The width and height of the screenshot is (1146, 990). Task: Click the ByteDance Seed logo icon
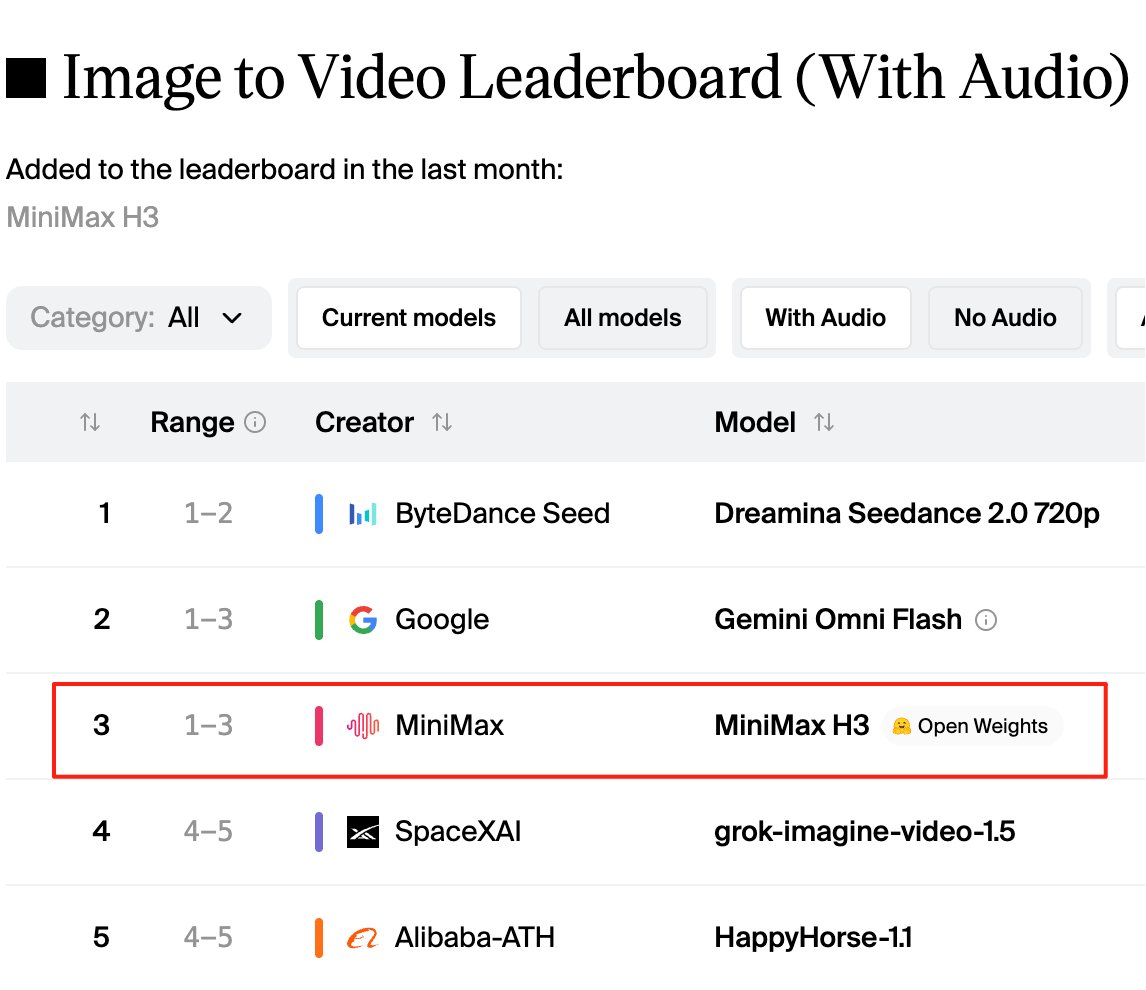click(363, 514)
